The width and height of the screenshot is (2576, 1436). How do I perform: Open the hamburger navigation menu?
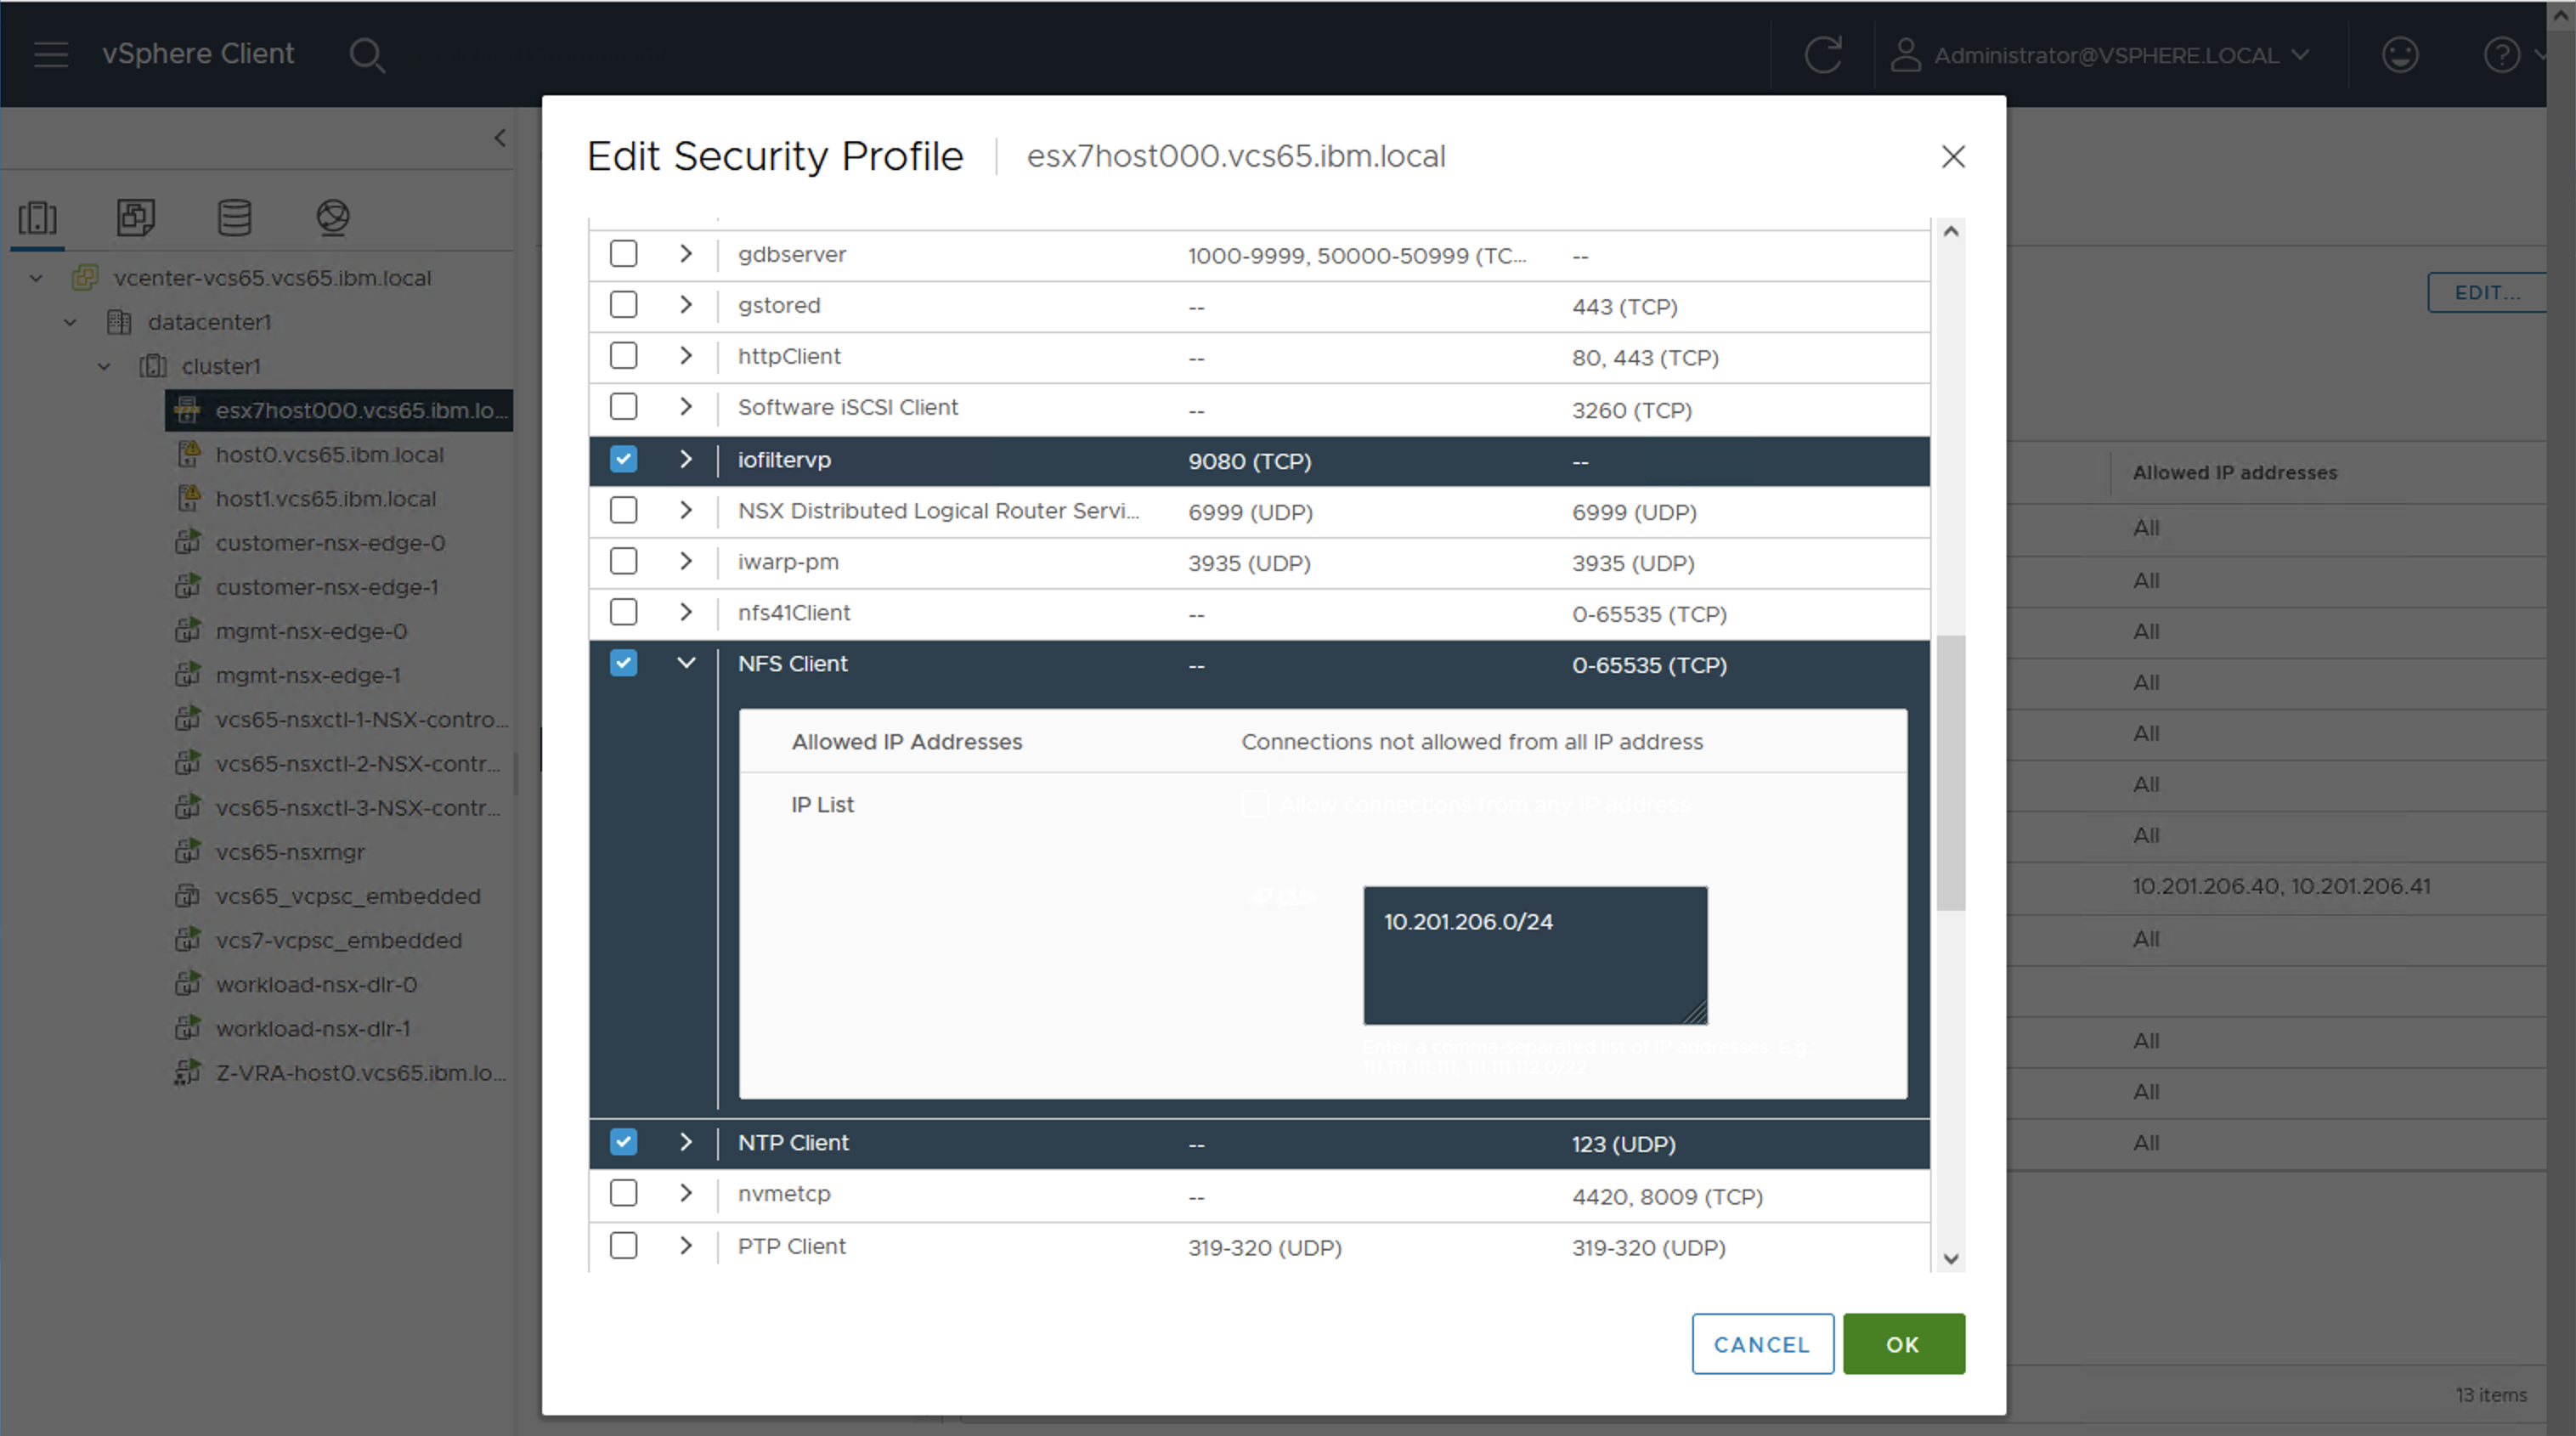[50, 54]
